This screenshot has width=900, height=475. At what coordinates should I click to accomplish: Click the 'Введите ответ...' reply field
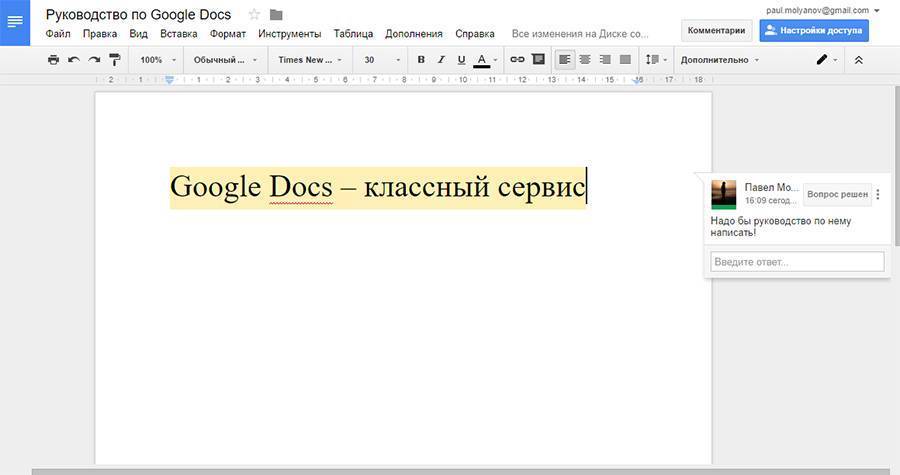click(797, 262)
